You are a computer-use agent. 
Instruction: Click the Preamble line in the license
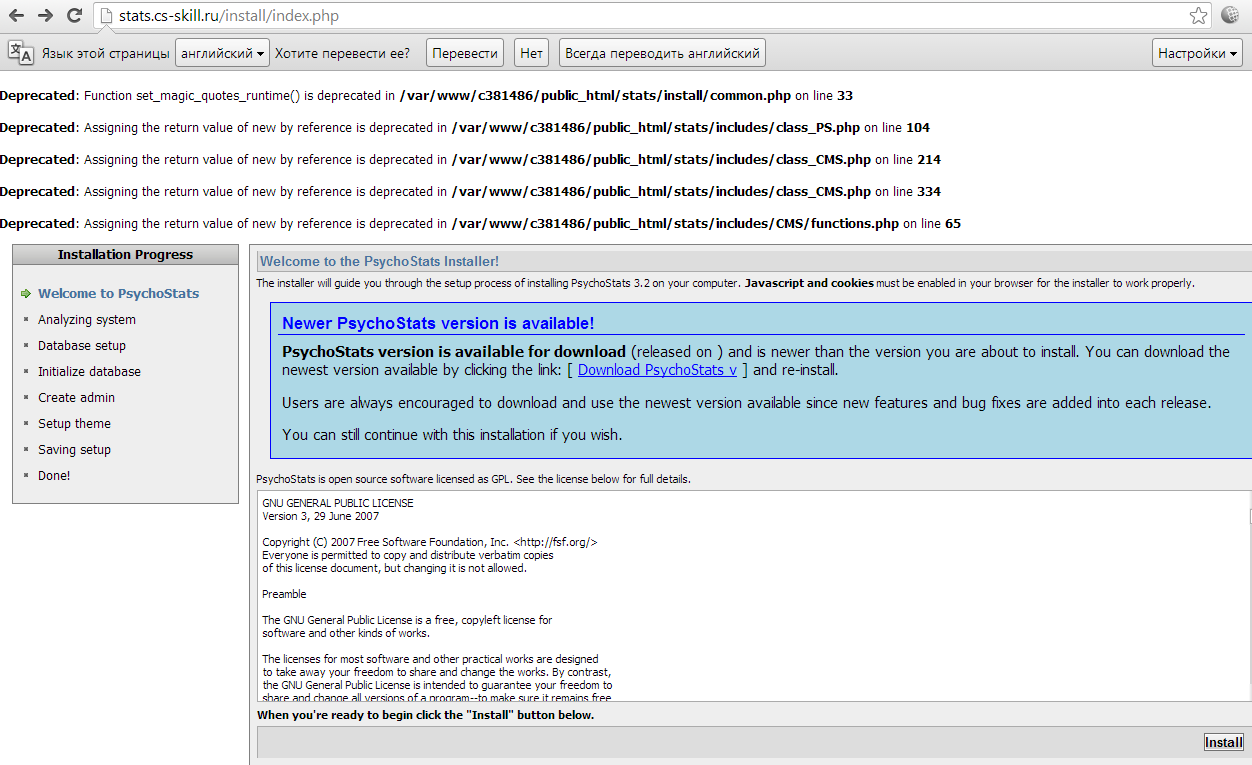[284, 594]
